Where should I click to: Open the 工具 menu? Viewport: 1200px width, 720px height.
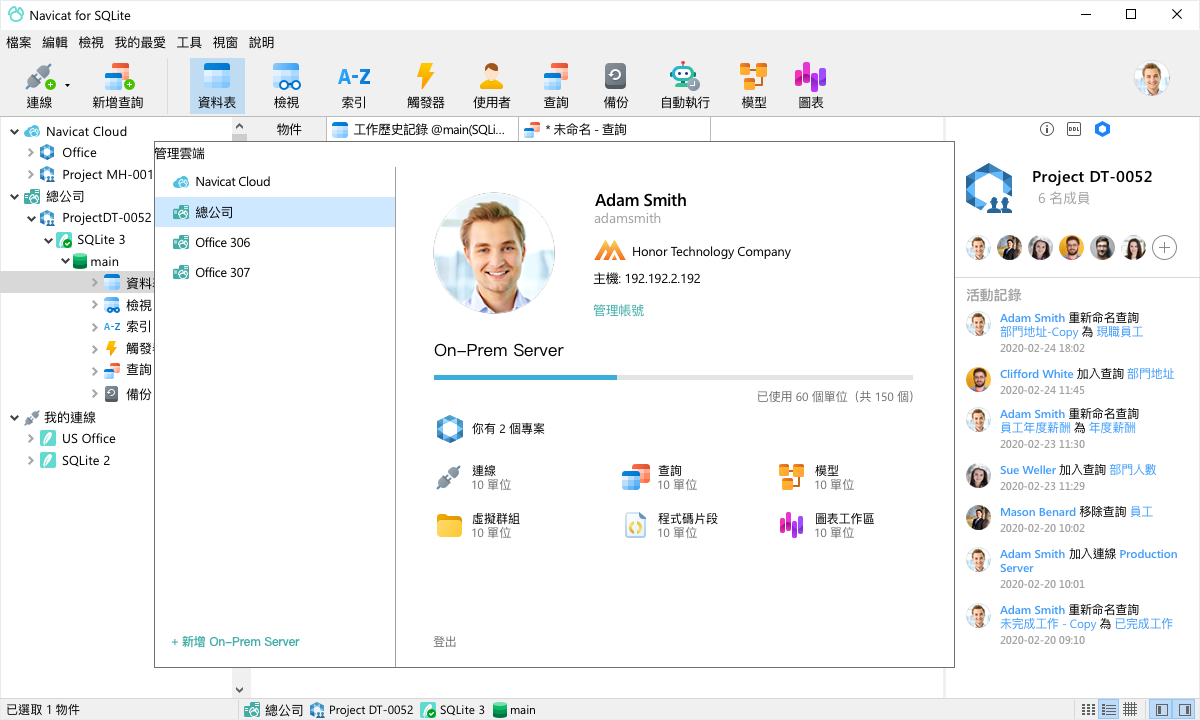click(189, 43)
